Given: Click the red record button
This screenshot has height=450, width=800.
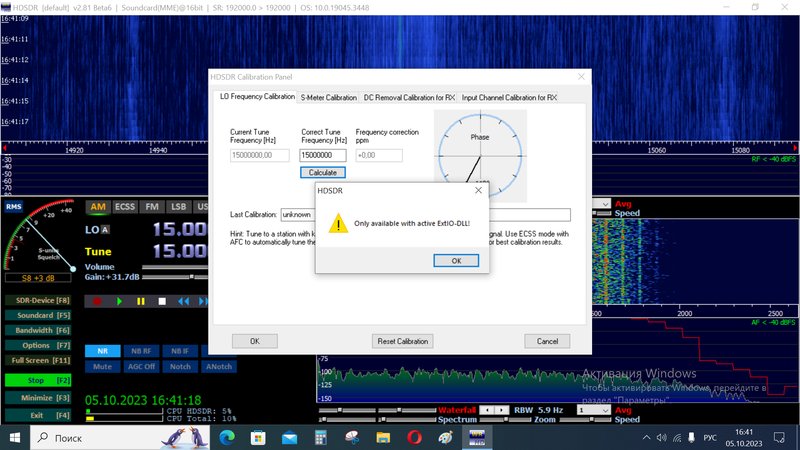Looking at the screenshot, I should click(97, 302).
